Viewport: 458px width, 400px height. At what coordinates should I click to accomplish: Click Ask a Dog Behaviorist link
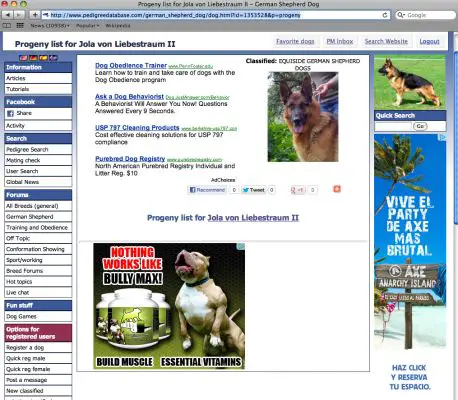[x=129, y=97]
